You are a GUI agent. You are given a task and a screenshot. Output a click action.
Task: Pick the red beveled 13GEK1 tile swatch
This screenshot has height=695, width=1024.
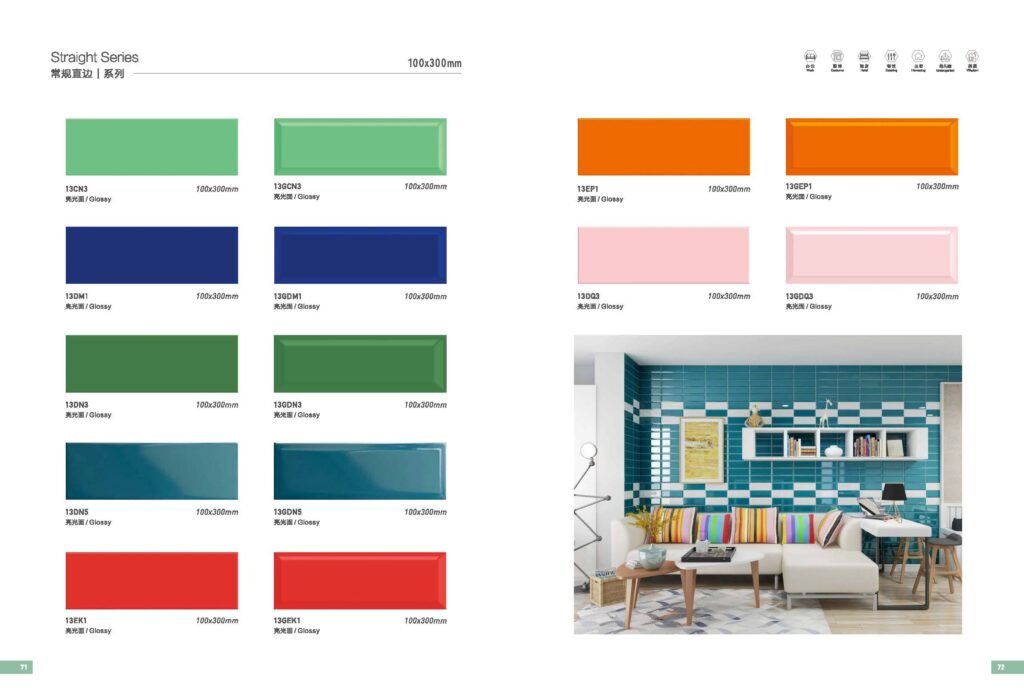[x=360, y=580]
